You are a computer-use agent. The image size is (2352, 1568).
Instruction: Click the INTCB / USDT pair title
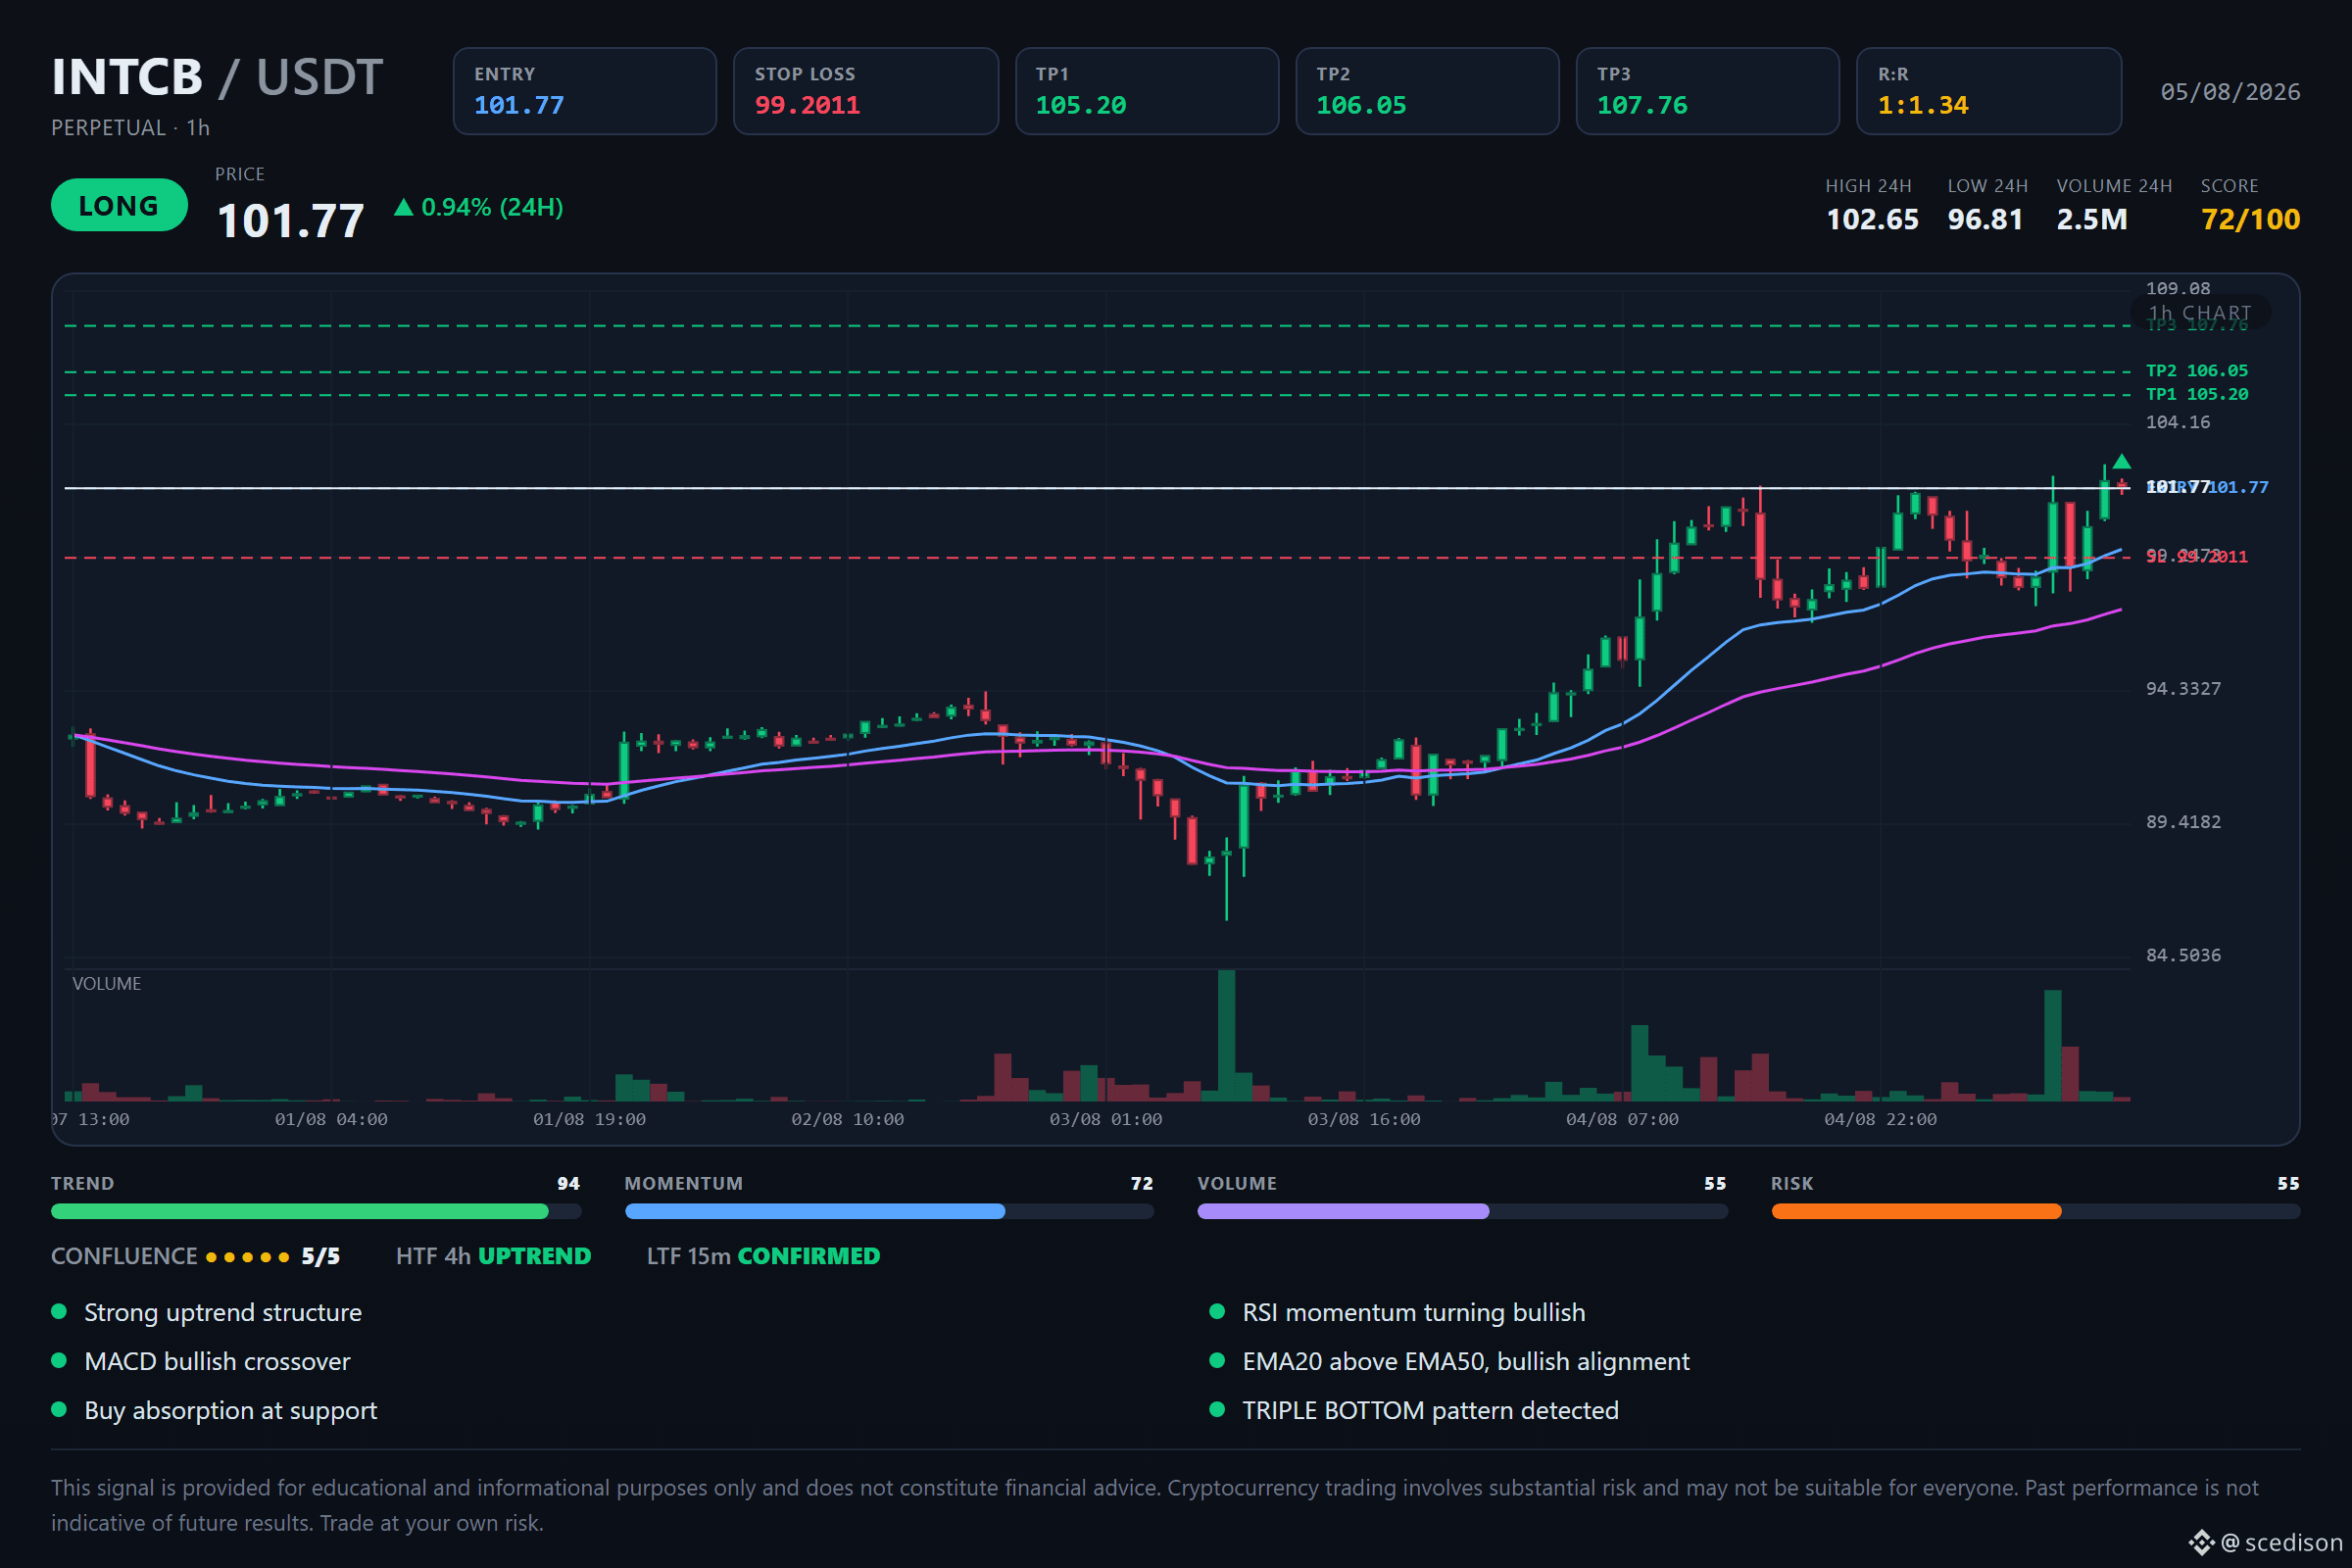pos(217,77)
